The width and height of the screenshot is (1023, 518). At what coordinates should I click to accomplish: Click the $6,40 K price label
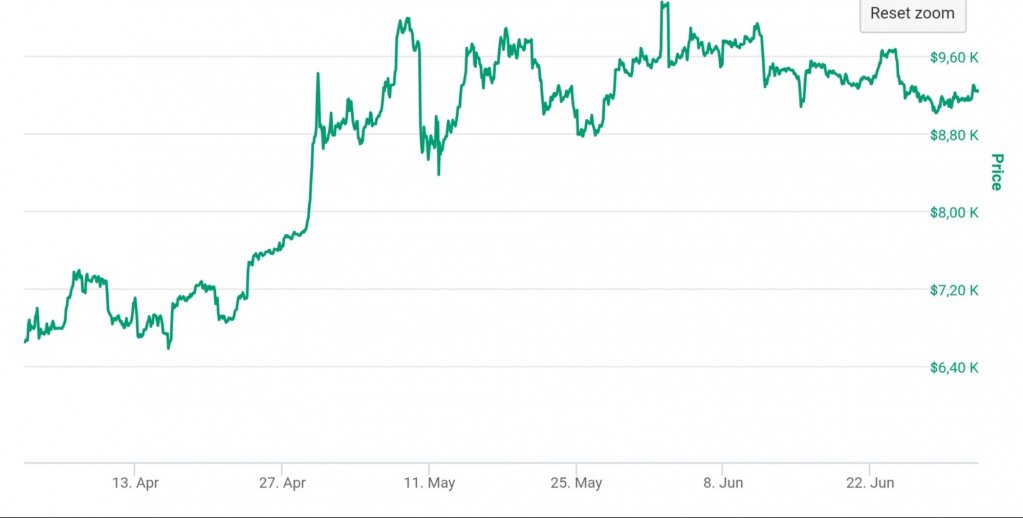click(x=954, y=368)
